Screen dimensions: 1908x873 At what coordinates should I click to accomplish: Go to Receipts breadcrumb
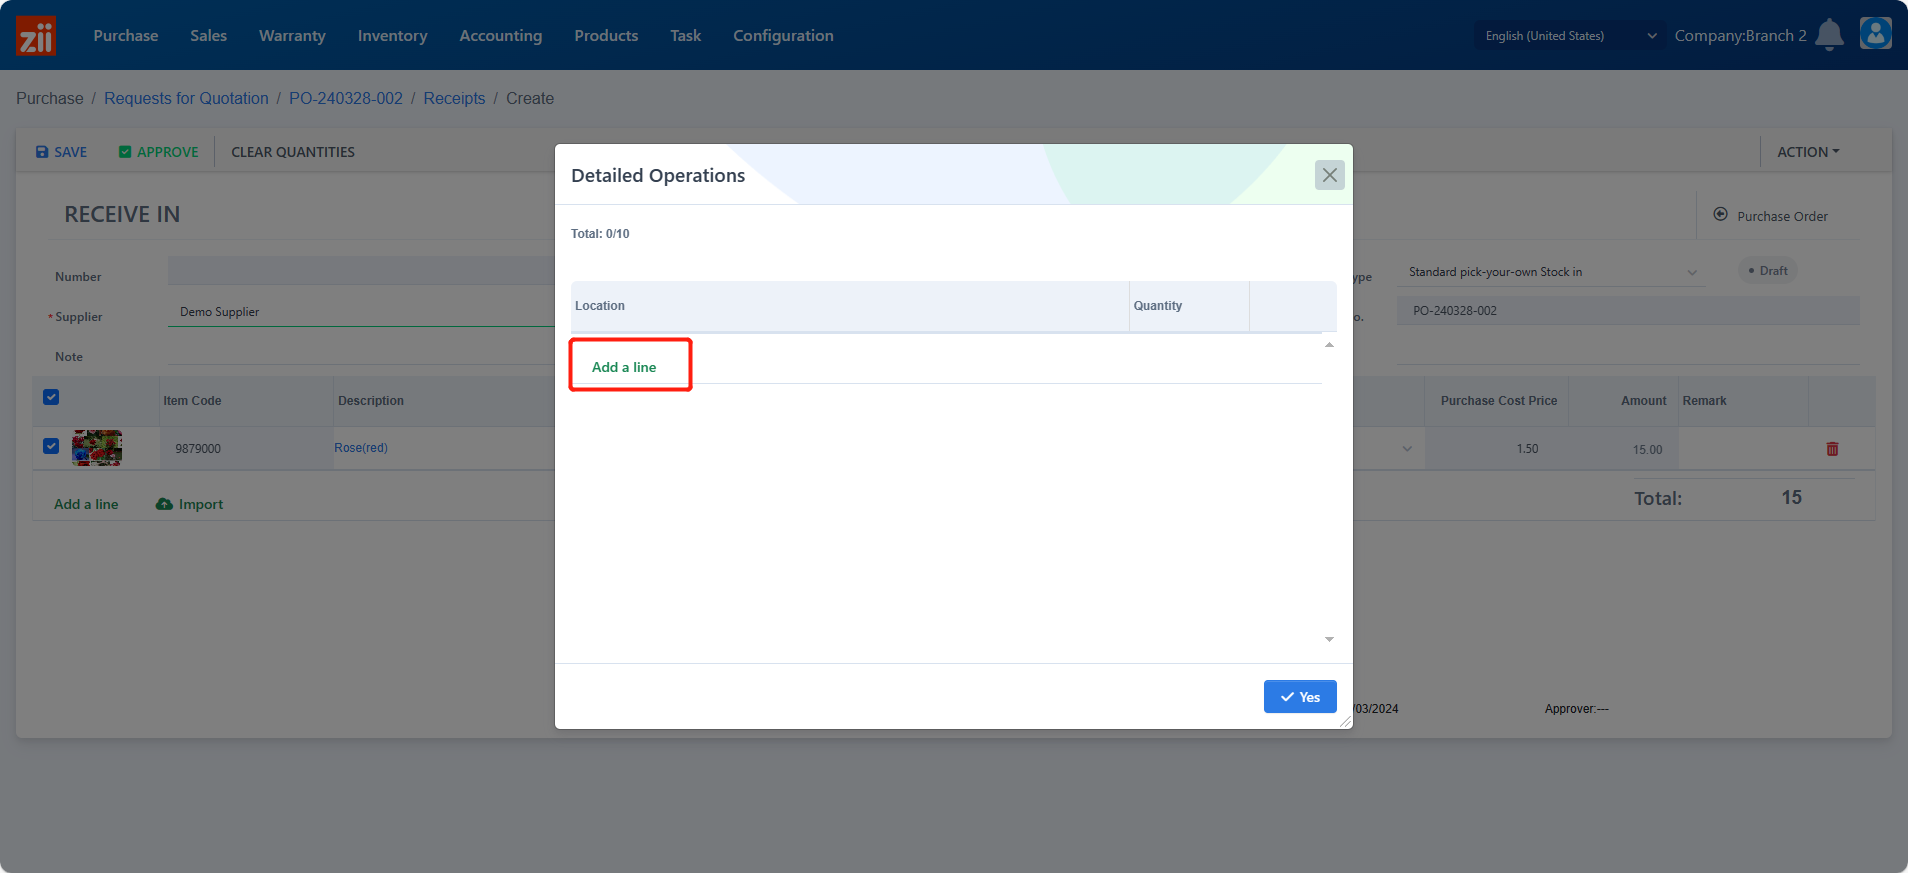[x=454, y=98]
